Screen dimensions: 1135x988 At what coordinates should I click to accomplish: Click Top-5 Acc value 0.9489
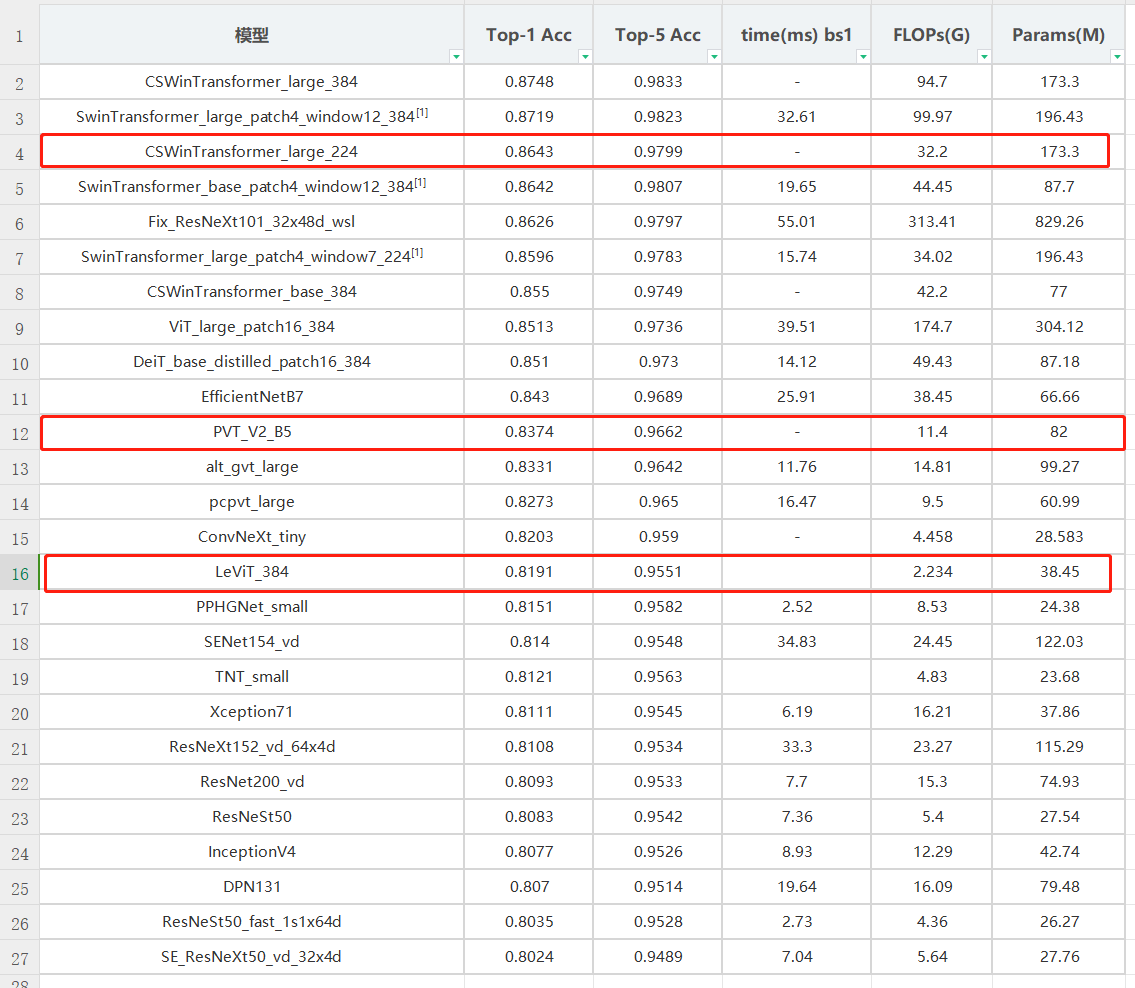658,957
